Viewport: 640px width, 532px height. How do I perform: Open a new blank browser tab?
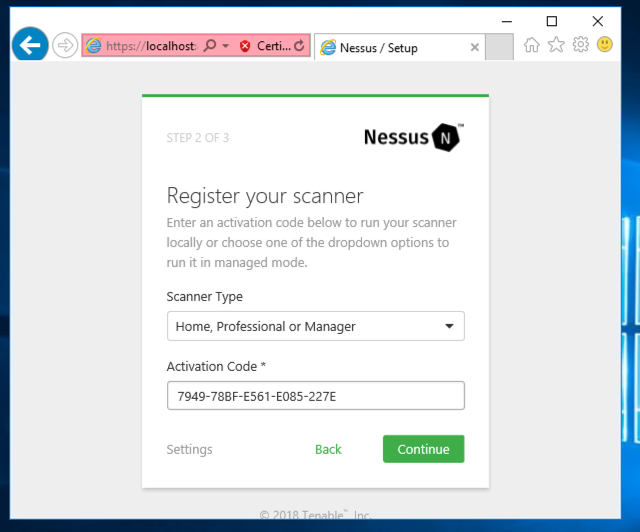[x=499, y=47]
